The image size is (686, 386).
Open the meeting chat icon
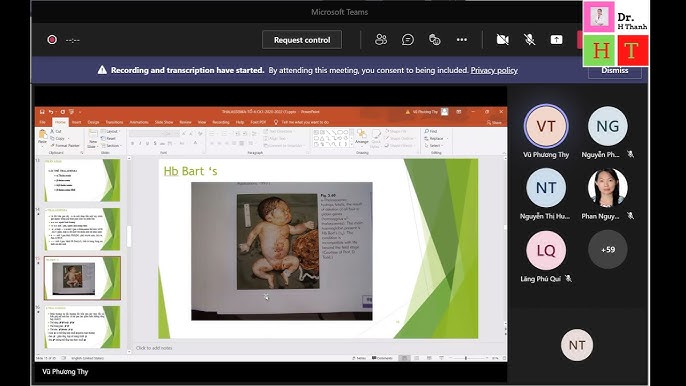click(408, 40)
